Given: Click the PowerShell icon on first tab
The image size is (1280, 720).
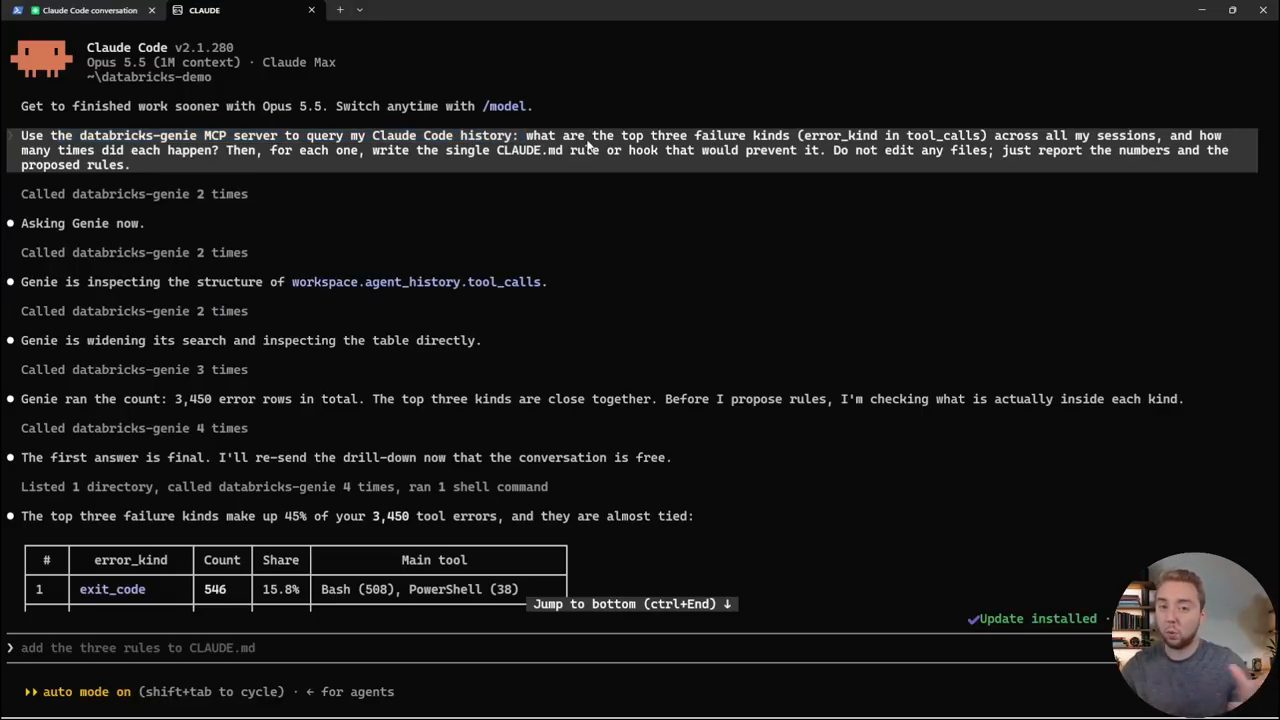Looking at the screenshot, I should [x=18, y=10].
